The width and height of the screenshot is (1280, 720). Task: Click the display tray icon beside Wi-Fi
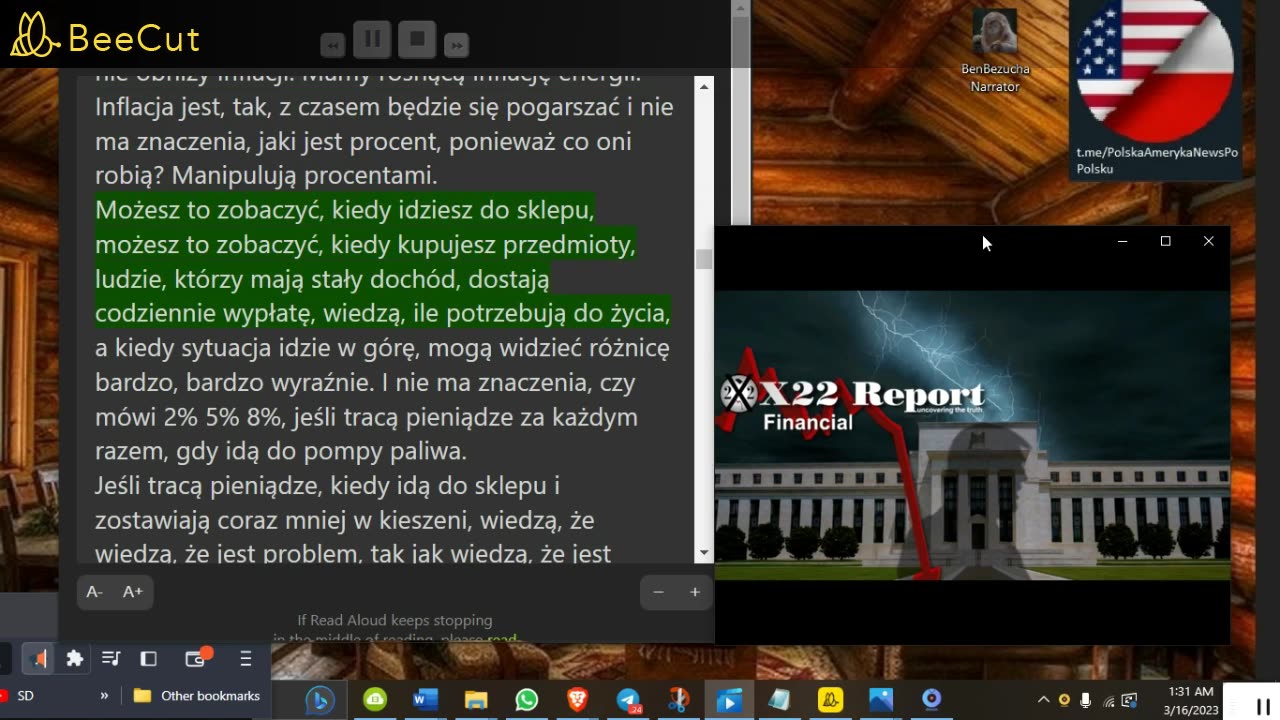[1130, 700]
